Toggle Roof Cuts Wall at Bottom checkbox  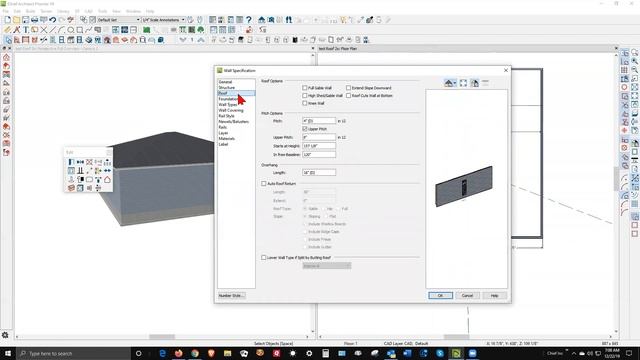click(348, 96)
